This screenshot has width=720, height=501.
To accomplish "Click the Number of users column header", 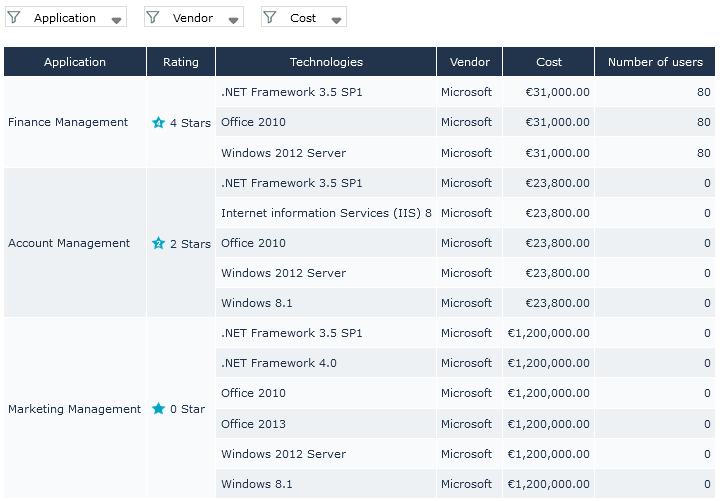I will 655,62.
